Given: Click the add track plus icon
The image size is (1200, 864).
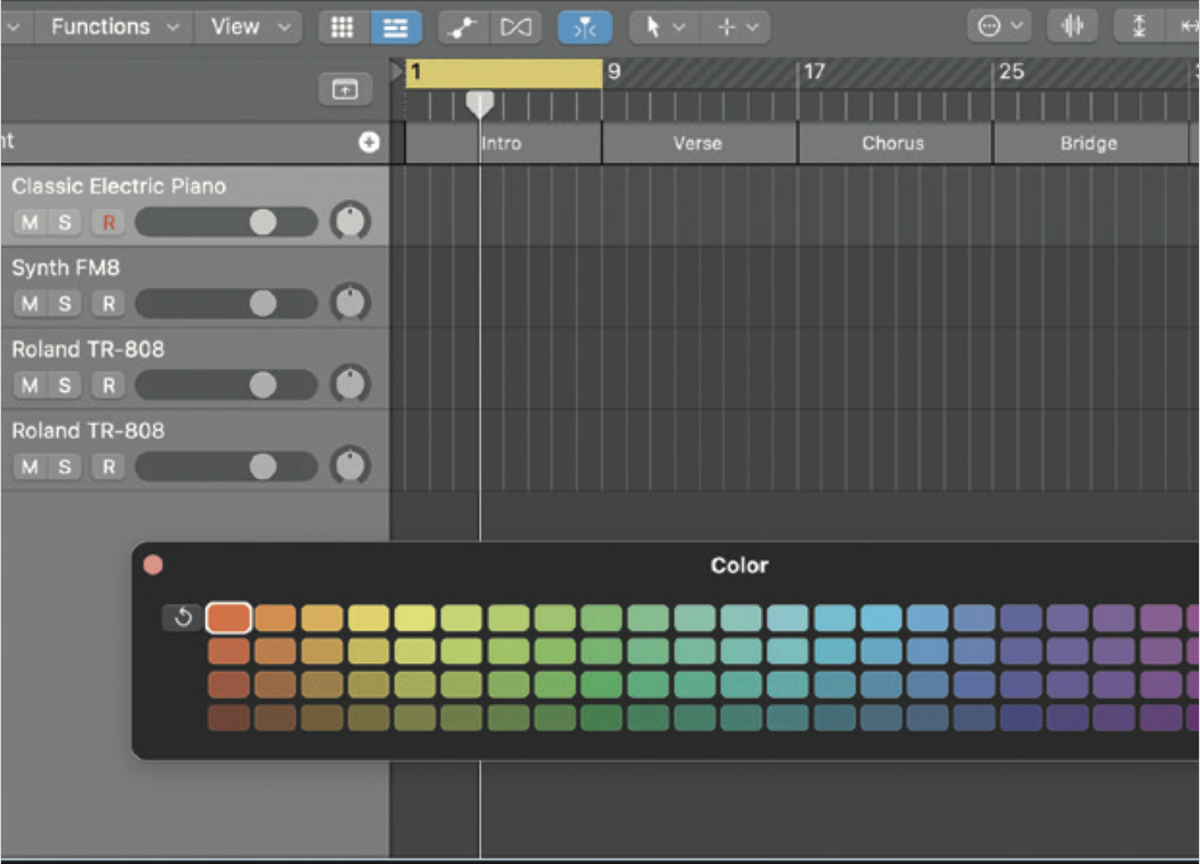Looking at the screenshot, I should (369, 142).
